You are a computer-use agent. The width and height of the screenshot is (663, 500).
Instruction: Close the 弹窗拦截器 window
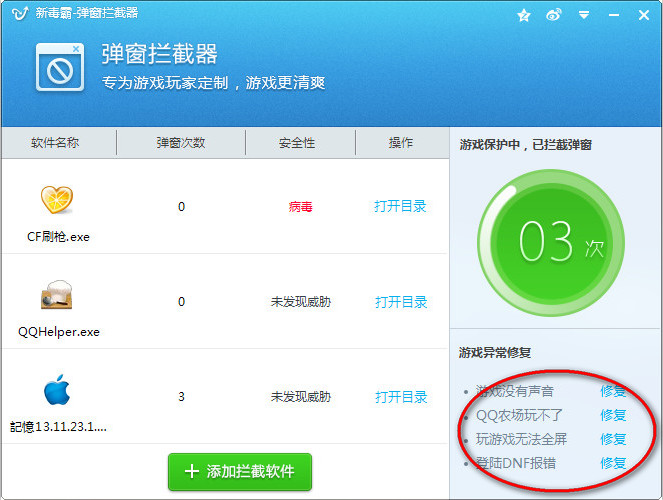coord(644,16)
